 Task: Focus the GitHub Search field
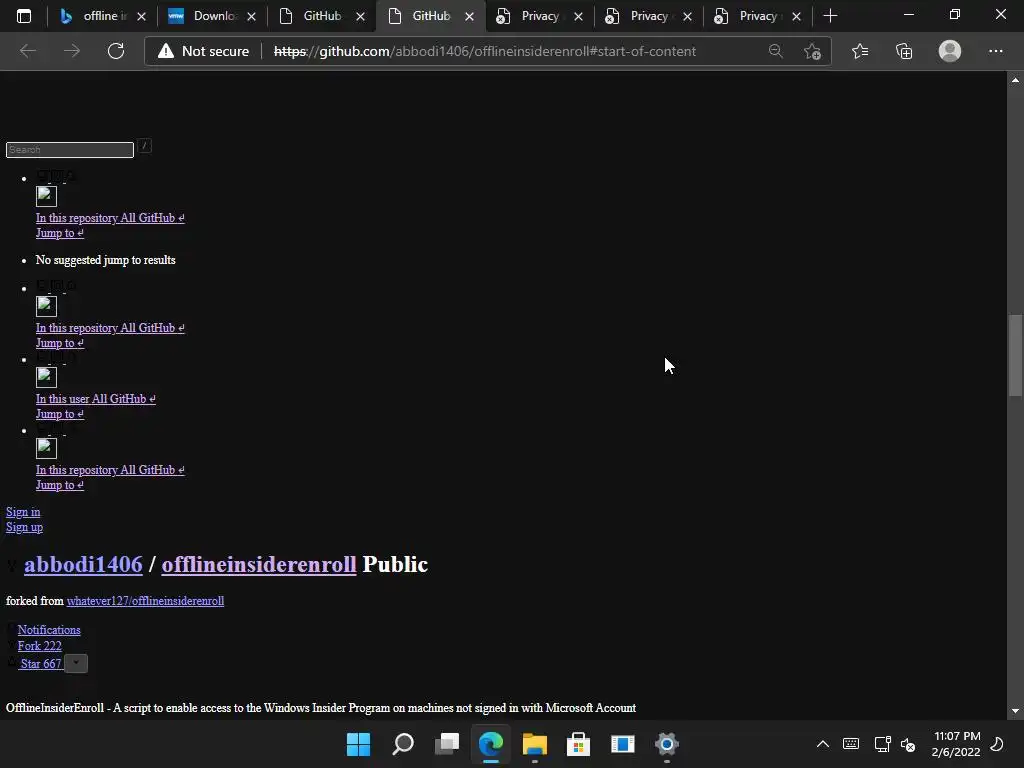point(70,150)
